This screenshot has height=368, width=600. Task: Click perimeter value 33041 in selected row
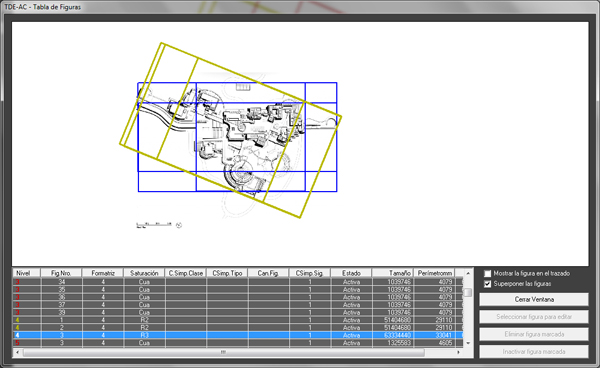coord(434,335)
